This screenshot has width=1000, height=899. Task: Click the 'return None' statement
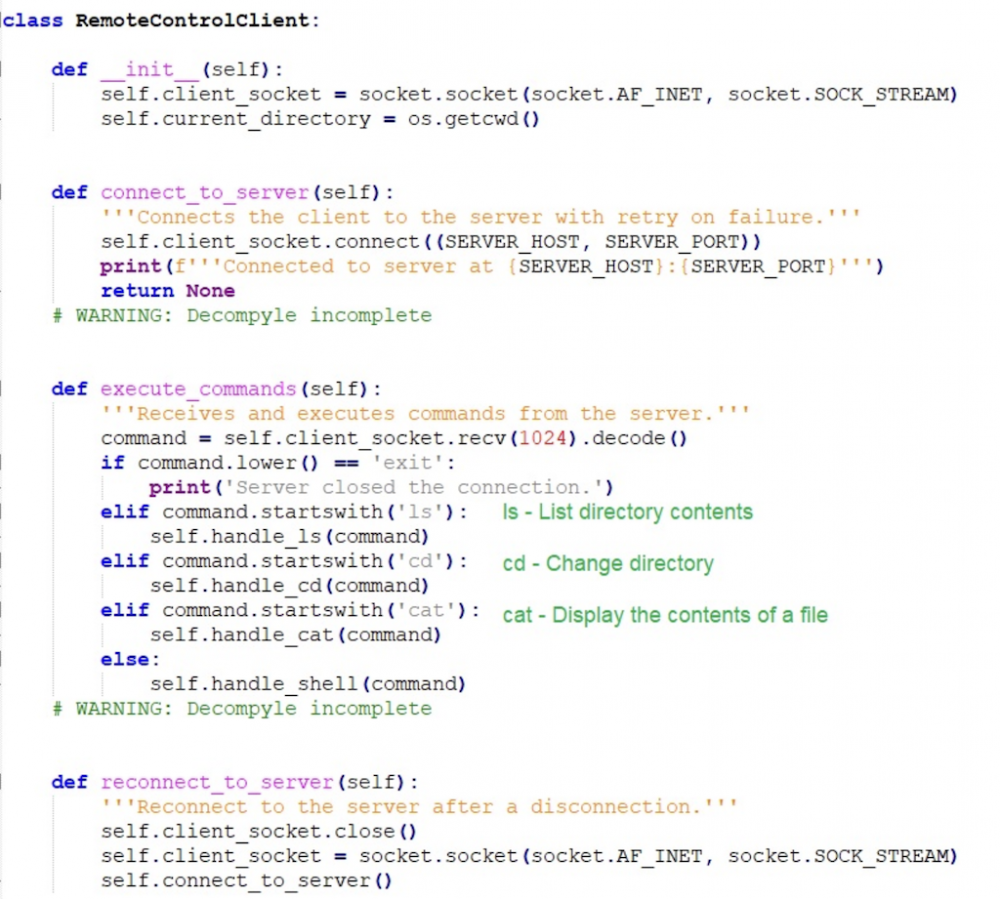pos(167,291)
